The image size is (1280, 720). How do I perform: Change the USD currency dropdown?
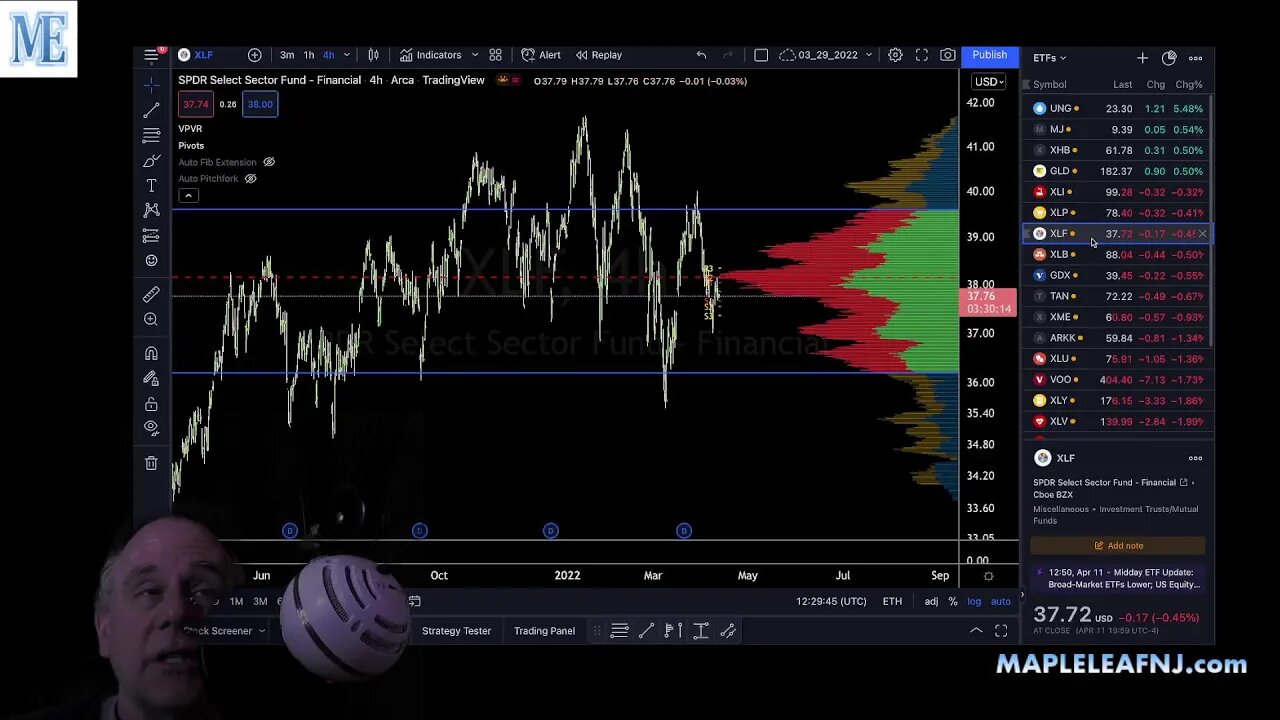989,82
